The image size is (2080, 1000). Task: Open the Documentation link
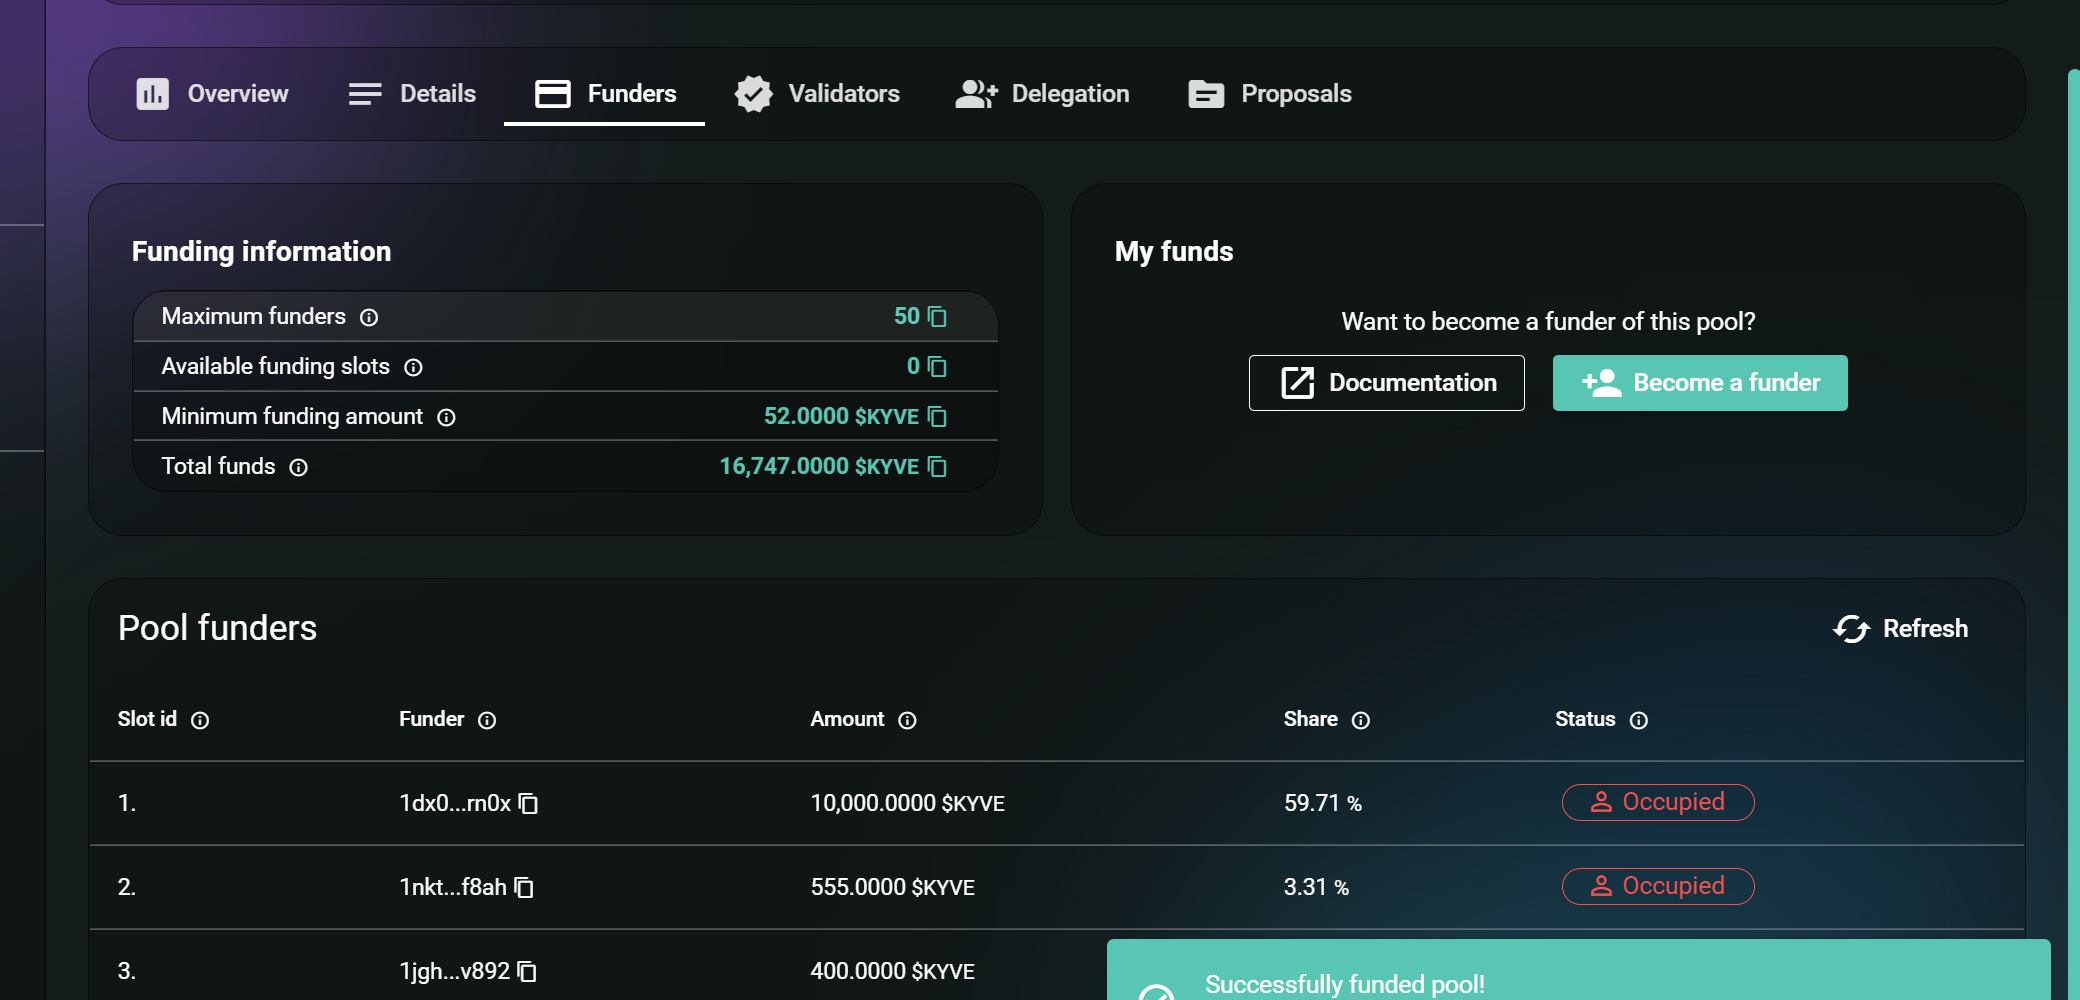(1386, 383)
